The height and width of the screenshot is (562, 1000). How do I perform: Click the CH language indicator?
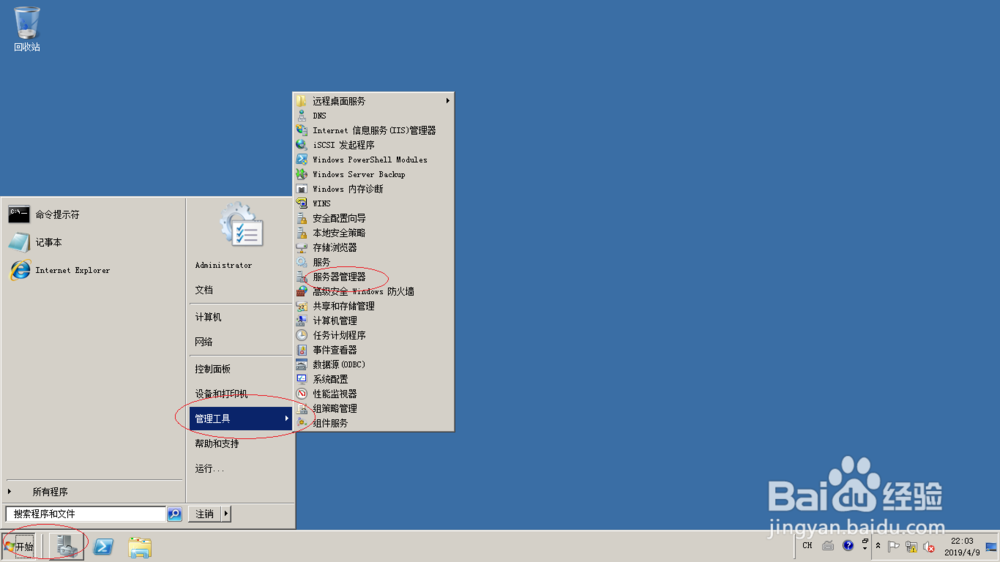(x=807, y=545)
